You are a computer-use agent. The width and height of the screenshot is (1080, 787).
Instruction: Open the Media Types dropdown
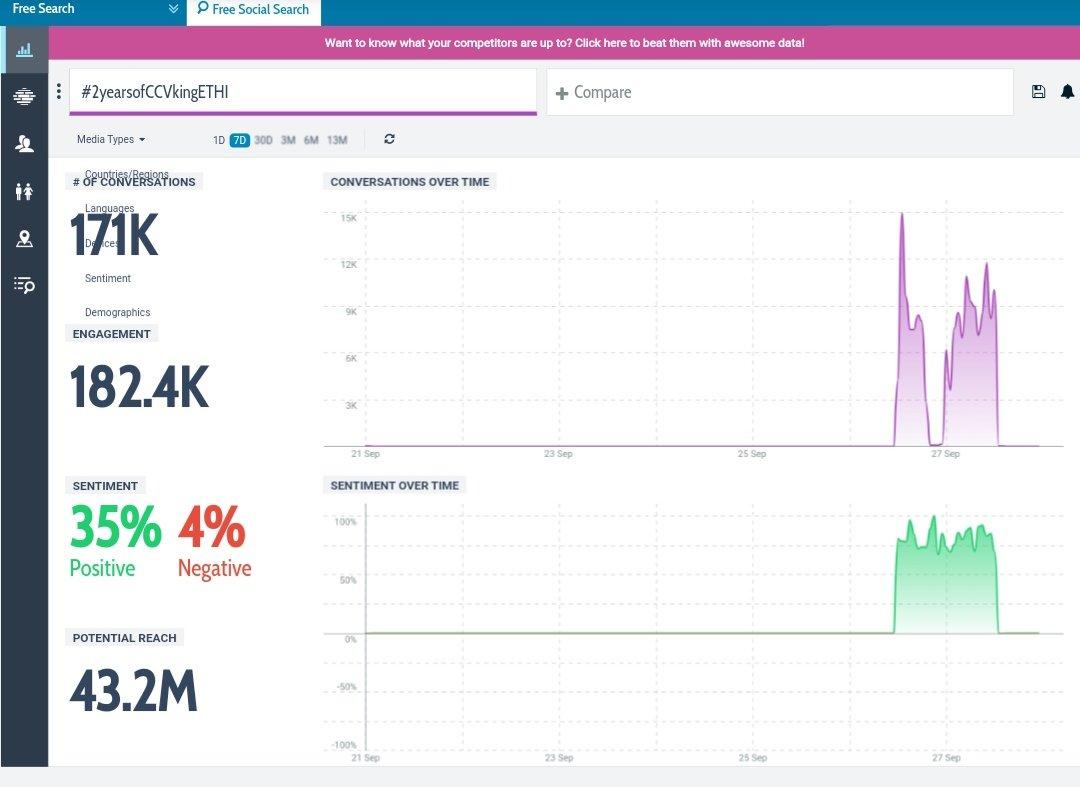point(111,139)
